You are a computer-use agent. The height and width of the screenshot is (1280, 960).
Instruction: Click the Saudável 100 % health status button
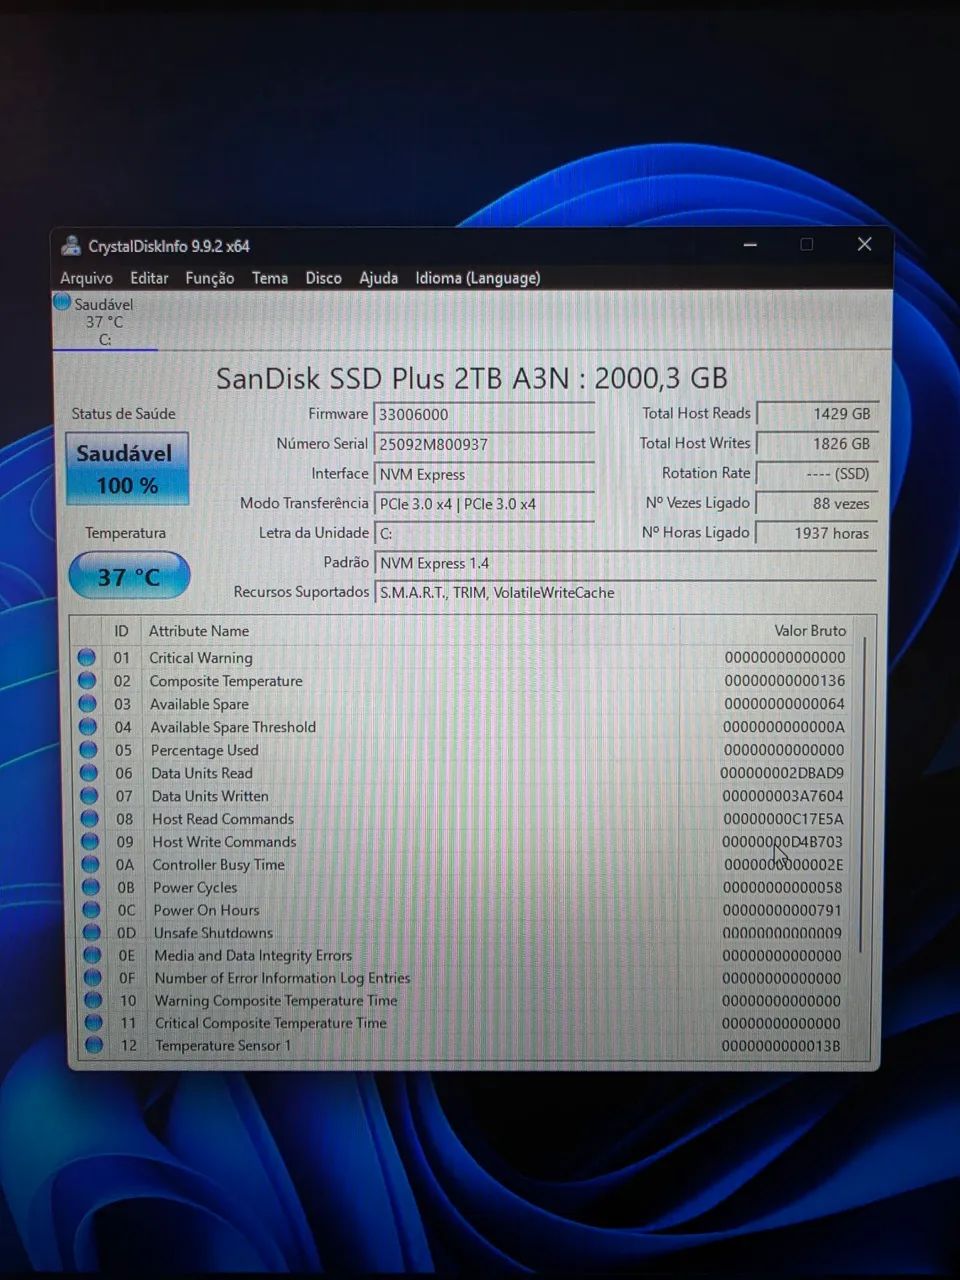(126, 469)
